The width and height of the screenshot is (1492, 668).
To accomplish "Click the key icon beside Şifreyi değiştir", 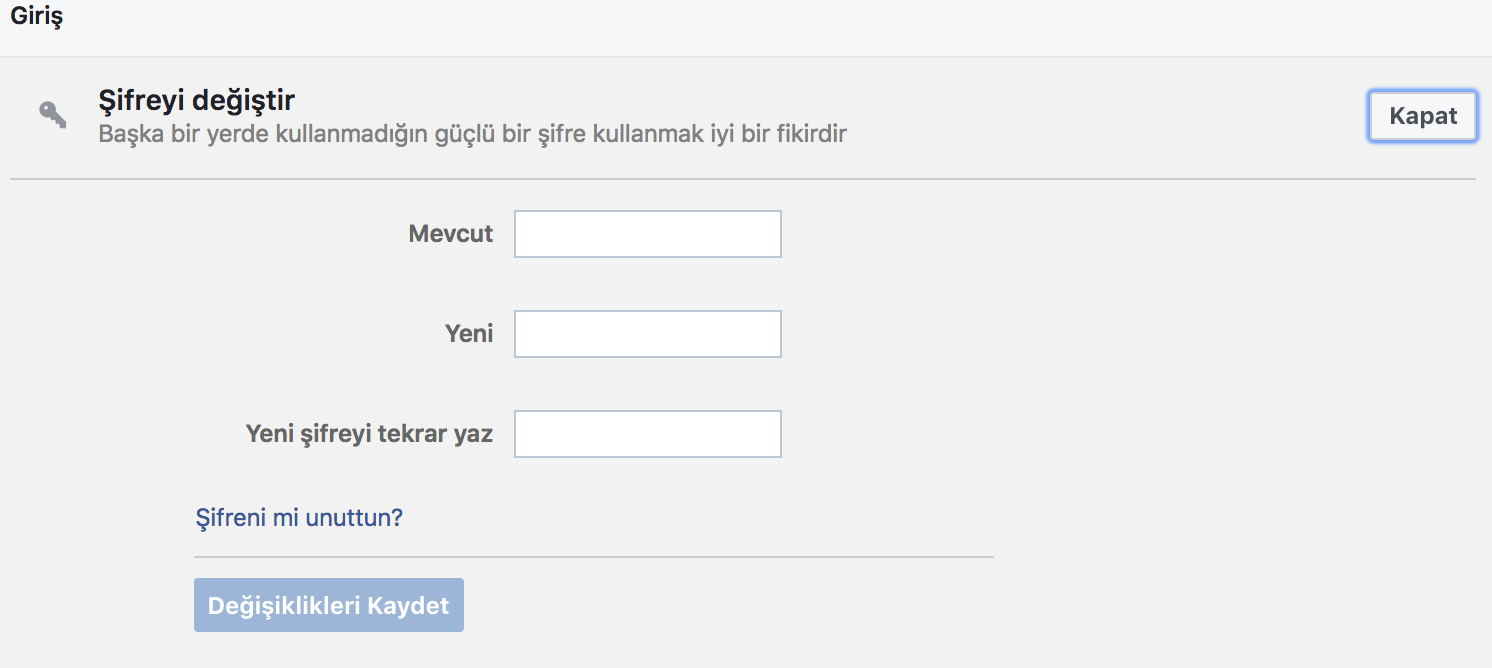I will tap(53, 115).
